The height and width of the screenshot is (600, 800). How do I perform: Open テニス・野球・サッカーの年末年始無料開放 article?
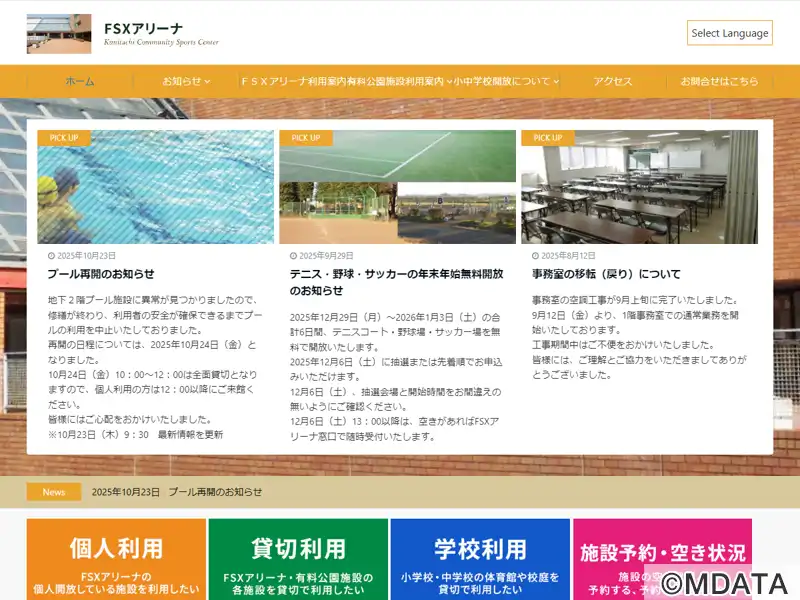click(396, 282)
